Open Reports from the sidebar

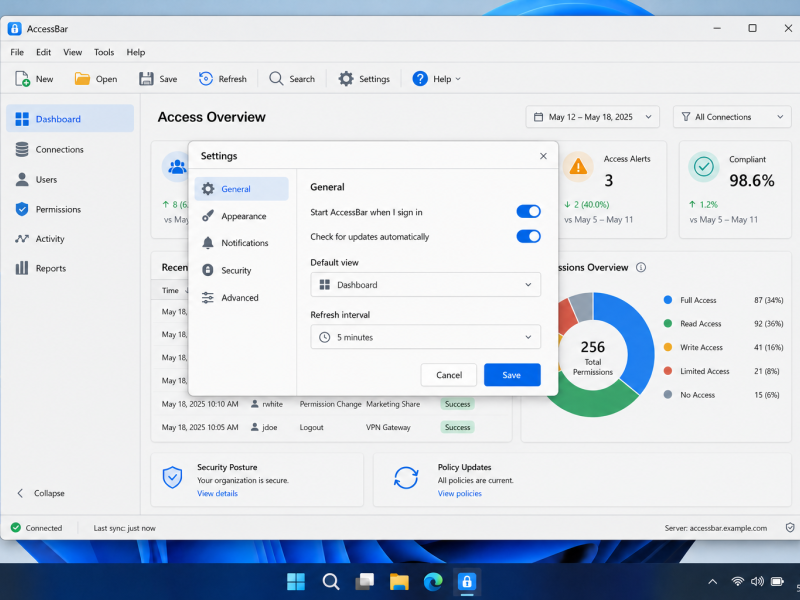[70, 268]
